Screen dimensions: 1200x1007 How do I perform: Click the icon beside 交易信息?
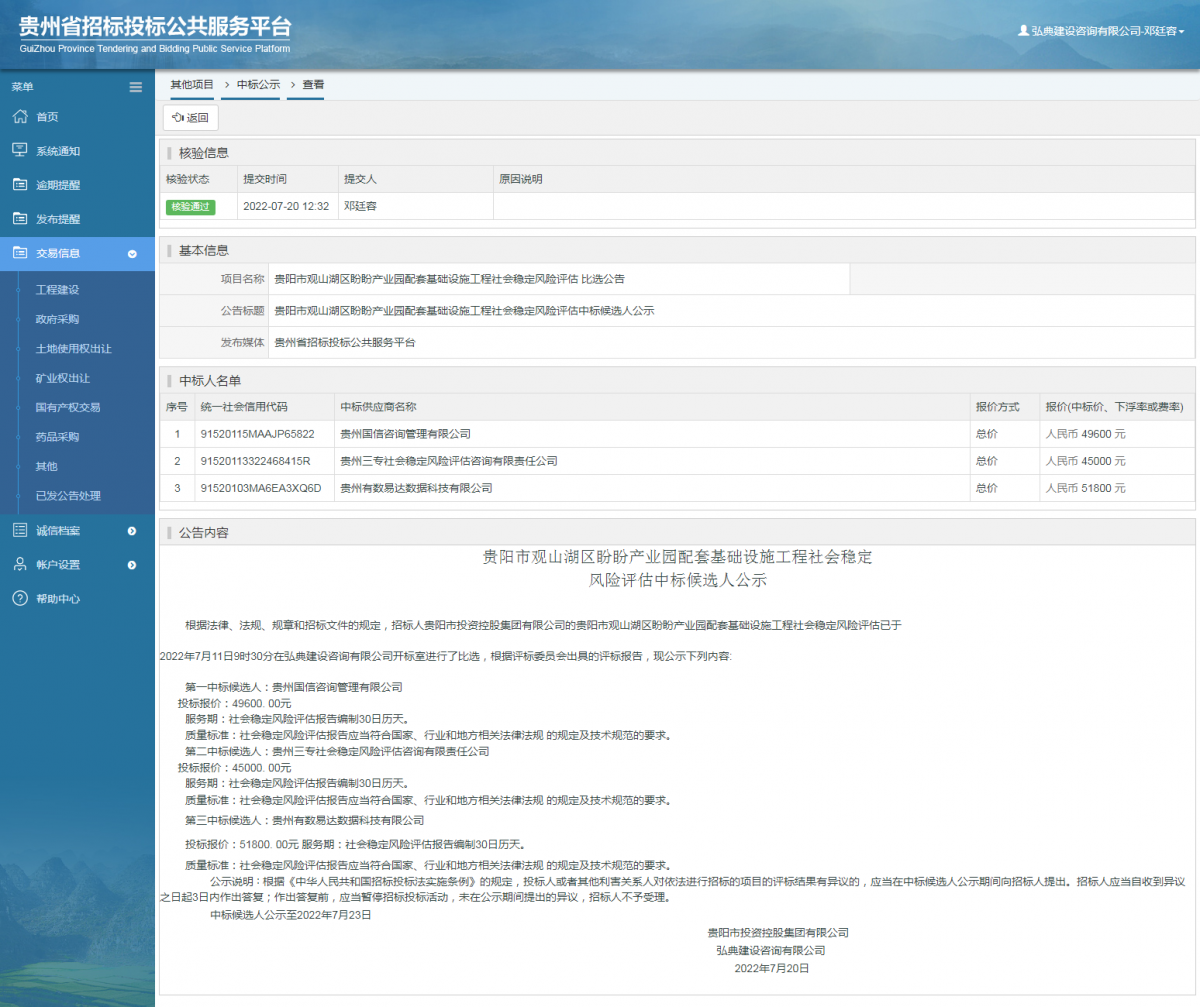click(x=20, y=253)
